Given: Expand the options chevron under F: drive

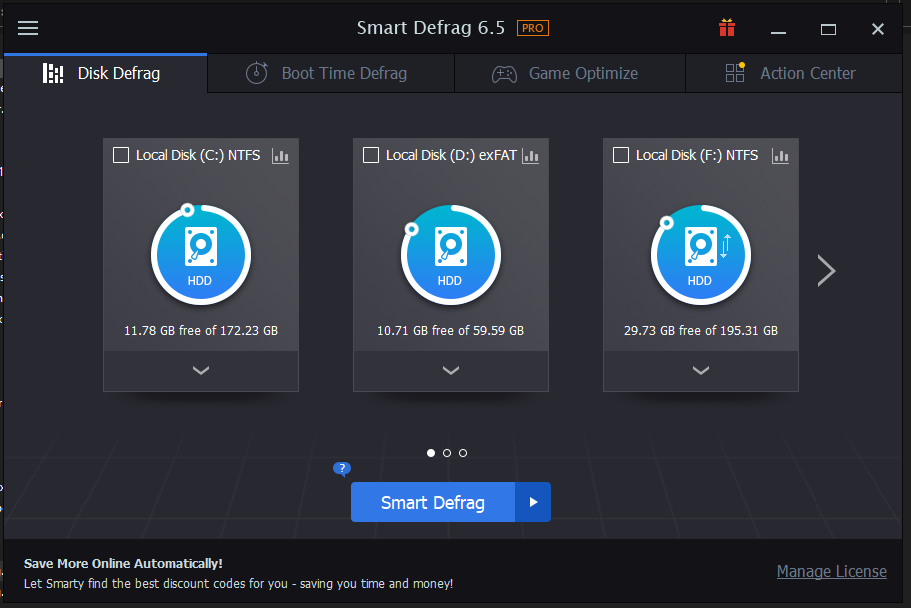Looking at the screenshot, I should 701,371.
